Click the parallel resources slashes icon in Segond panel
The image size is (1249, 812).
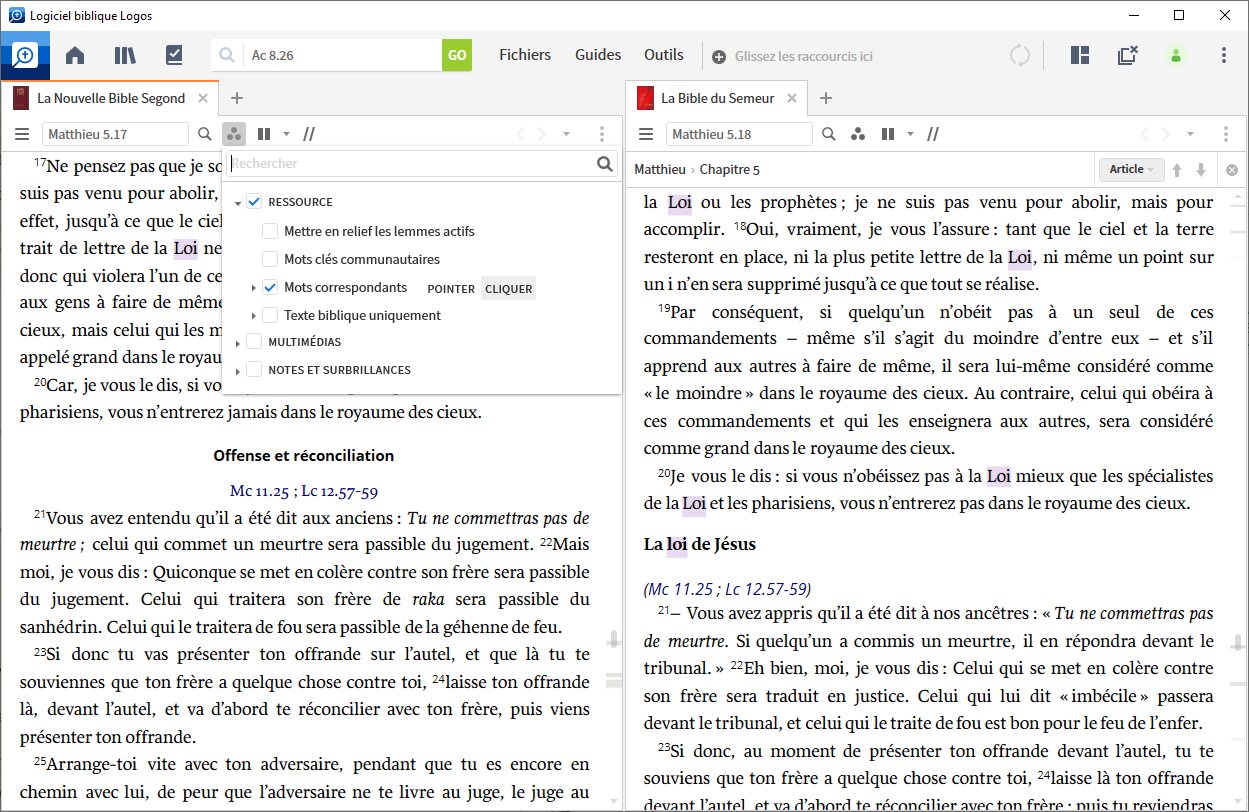[310, 134]
